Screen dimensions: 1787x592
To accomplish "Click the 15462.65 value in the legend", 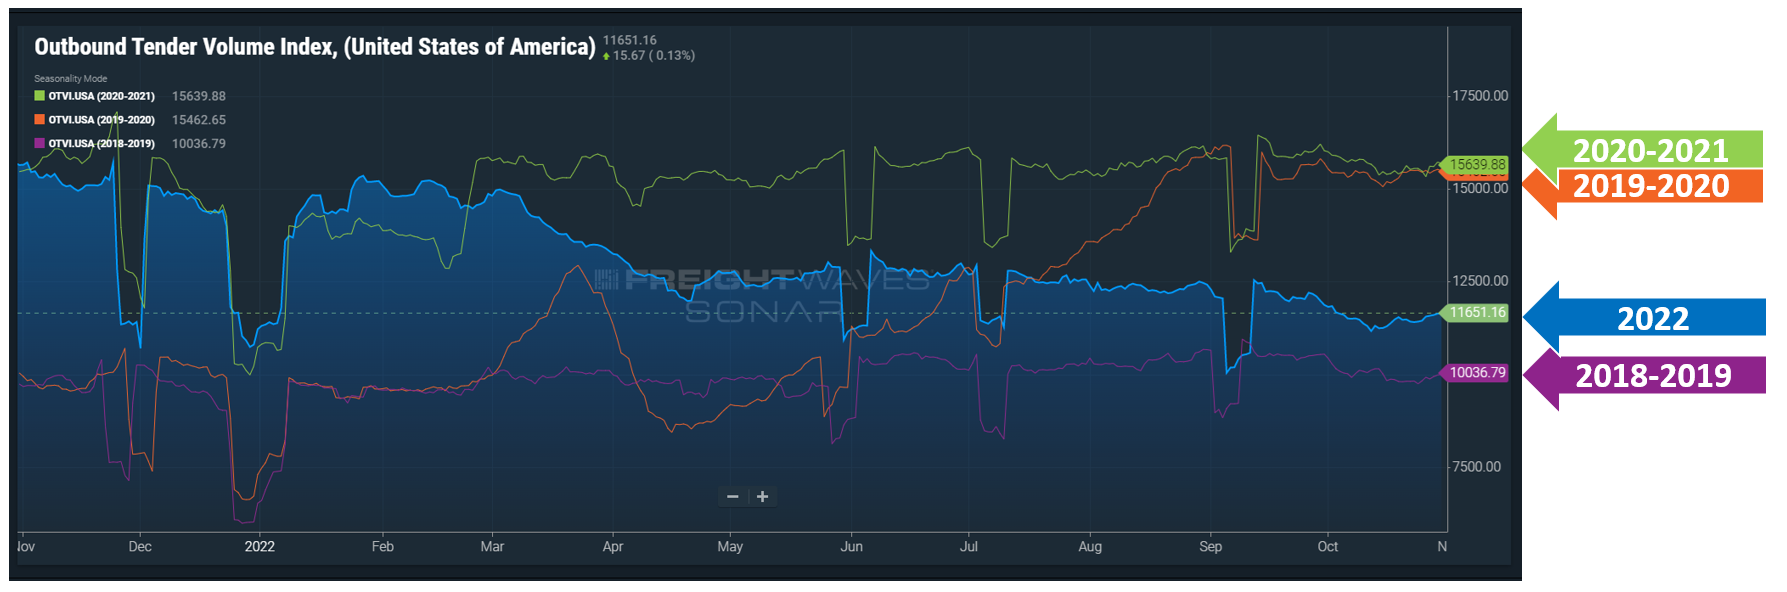I will click(199, 120).
